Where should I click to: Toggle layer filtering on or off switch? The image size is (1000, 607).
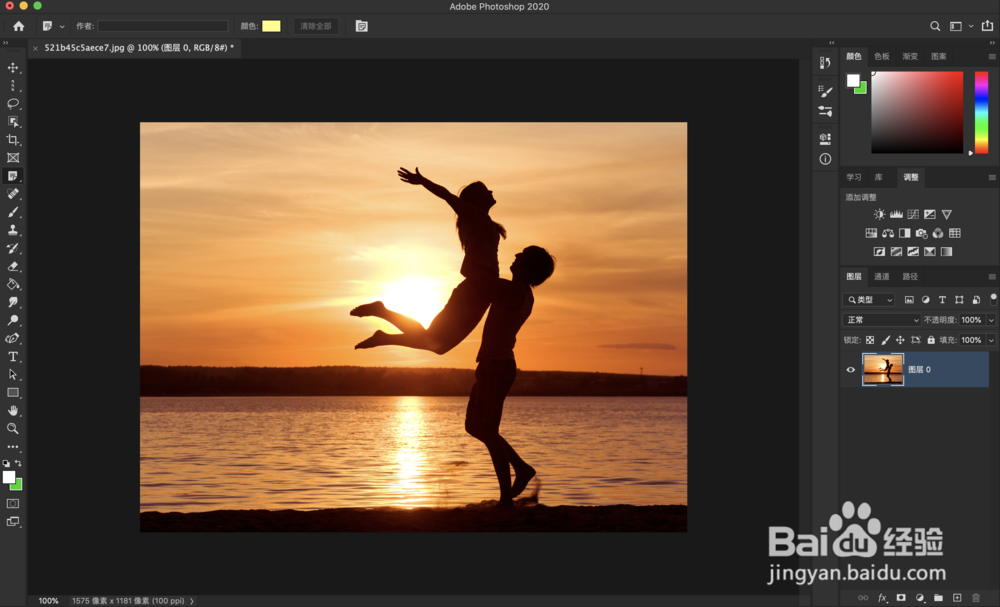click(993, 299)
